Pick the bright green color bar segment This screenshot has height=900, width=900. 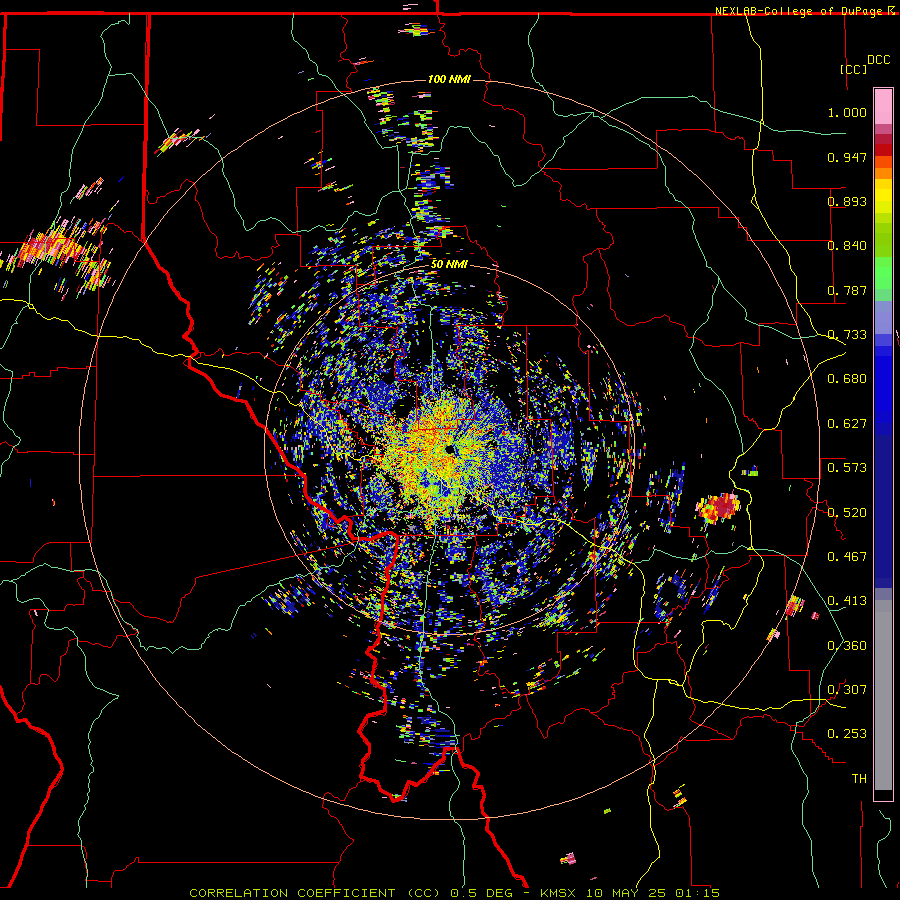pos(883,273)
